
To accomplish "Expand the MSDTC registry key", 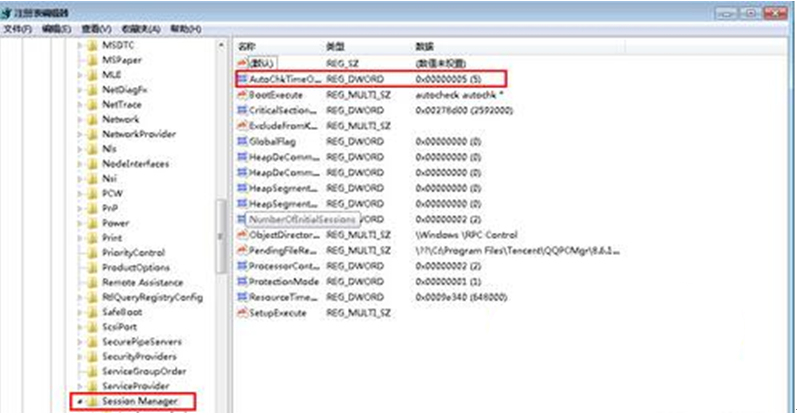I will [80, 45].
